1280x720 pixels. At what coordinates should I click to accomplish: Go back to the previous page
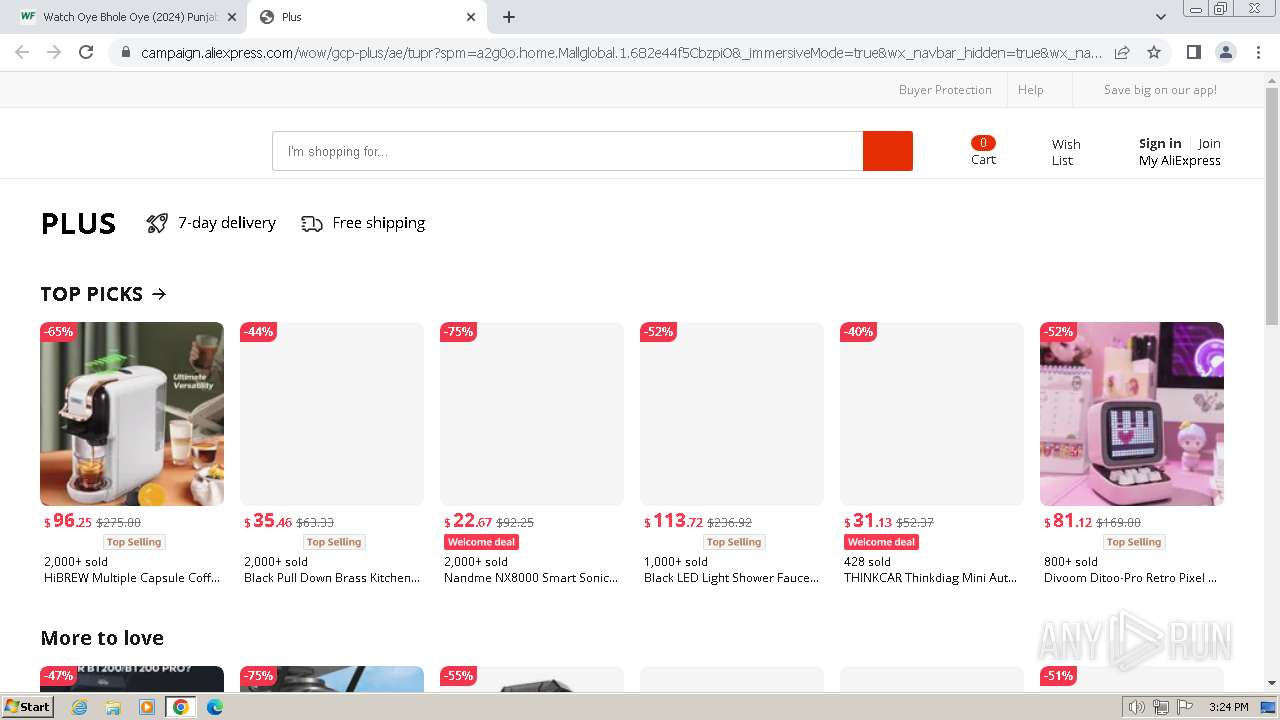click(x=22, y=52)
